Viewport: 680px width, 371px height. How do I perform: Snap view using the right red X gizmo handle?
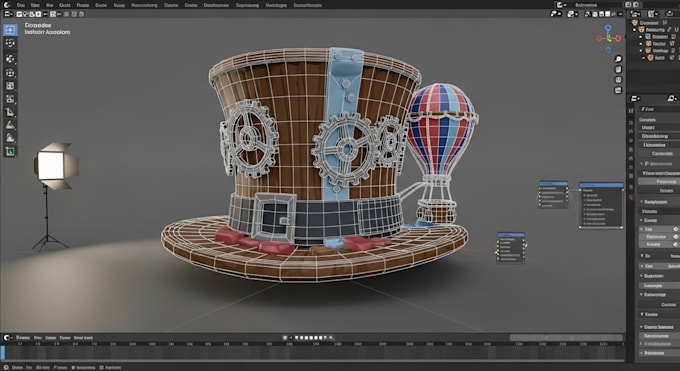pyautogui.click(x=618, y=39)
